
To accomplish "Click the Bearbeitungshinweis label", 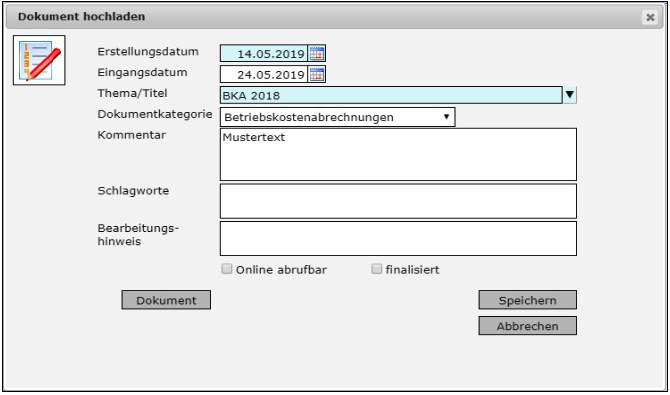I will point(138,235).
